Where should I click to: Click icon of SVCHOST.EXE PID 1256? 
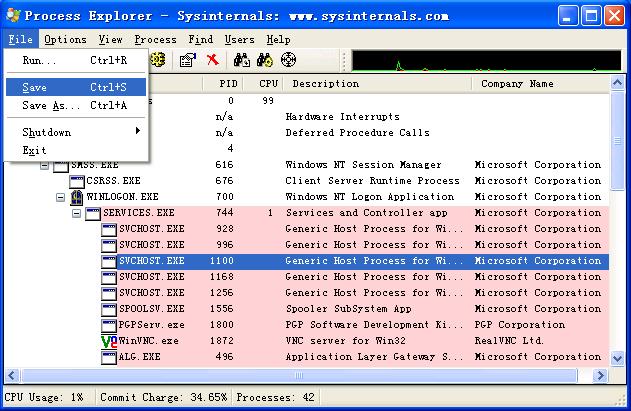coord(109,293)
